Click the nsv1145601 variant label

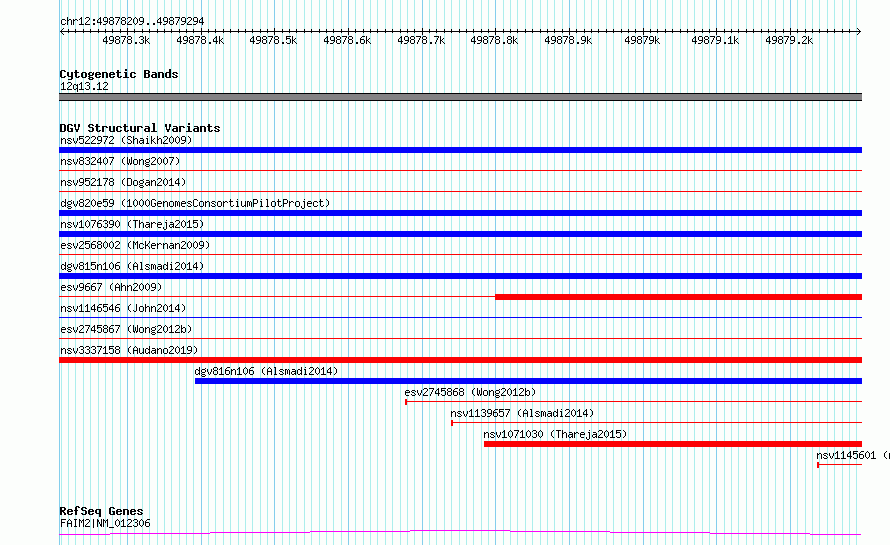(x=852, y=455)
